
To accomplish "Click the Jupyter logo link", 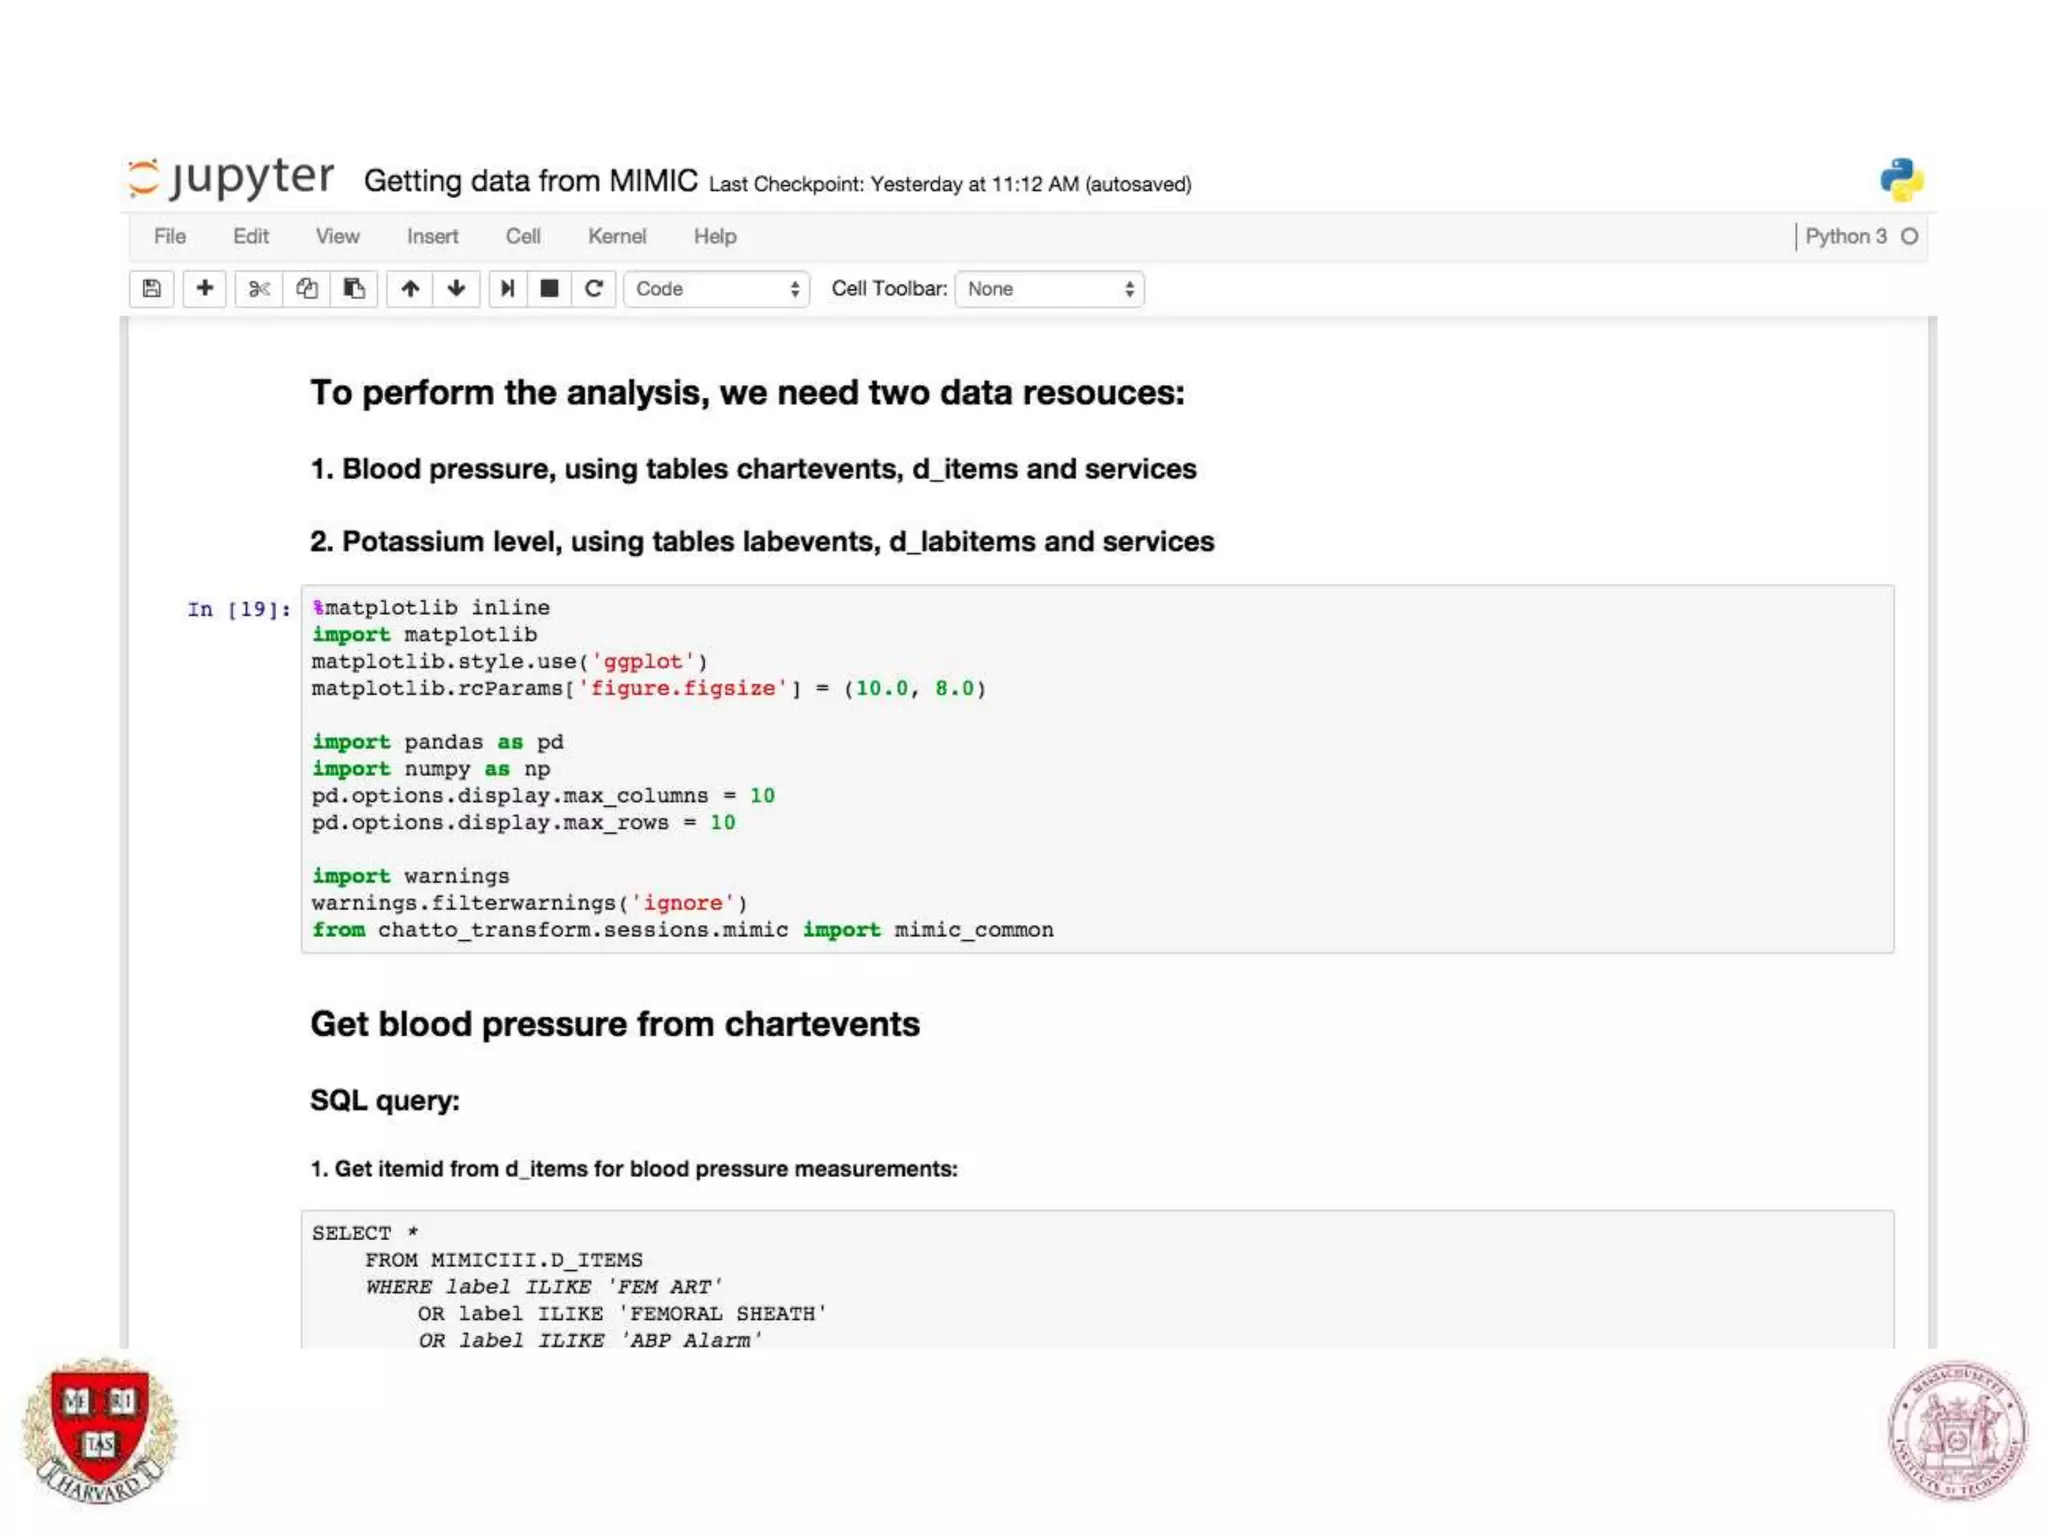I will (x=232, y=179).
